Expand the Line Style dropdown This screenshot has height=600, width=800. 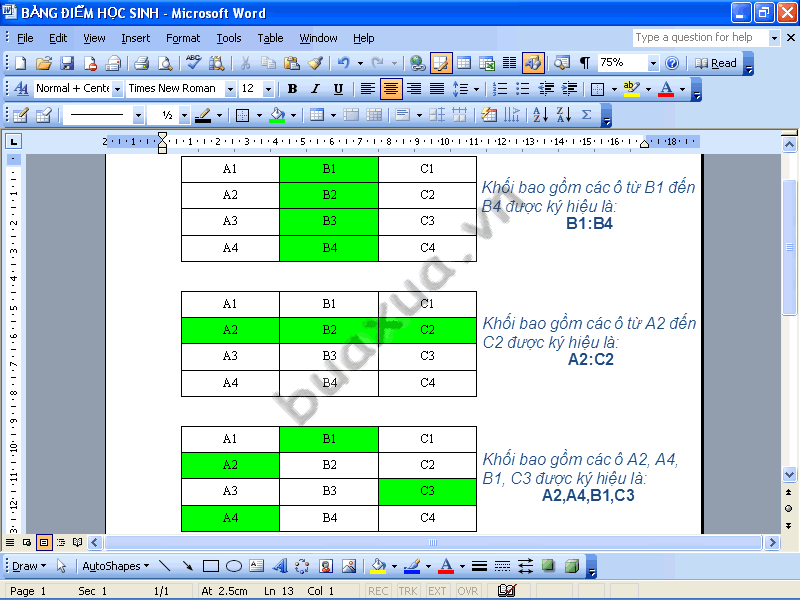click(x=138, y=115)
